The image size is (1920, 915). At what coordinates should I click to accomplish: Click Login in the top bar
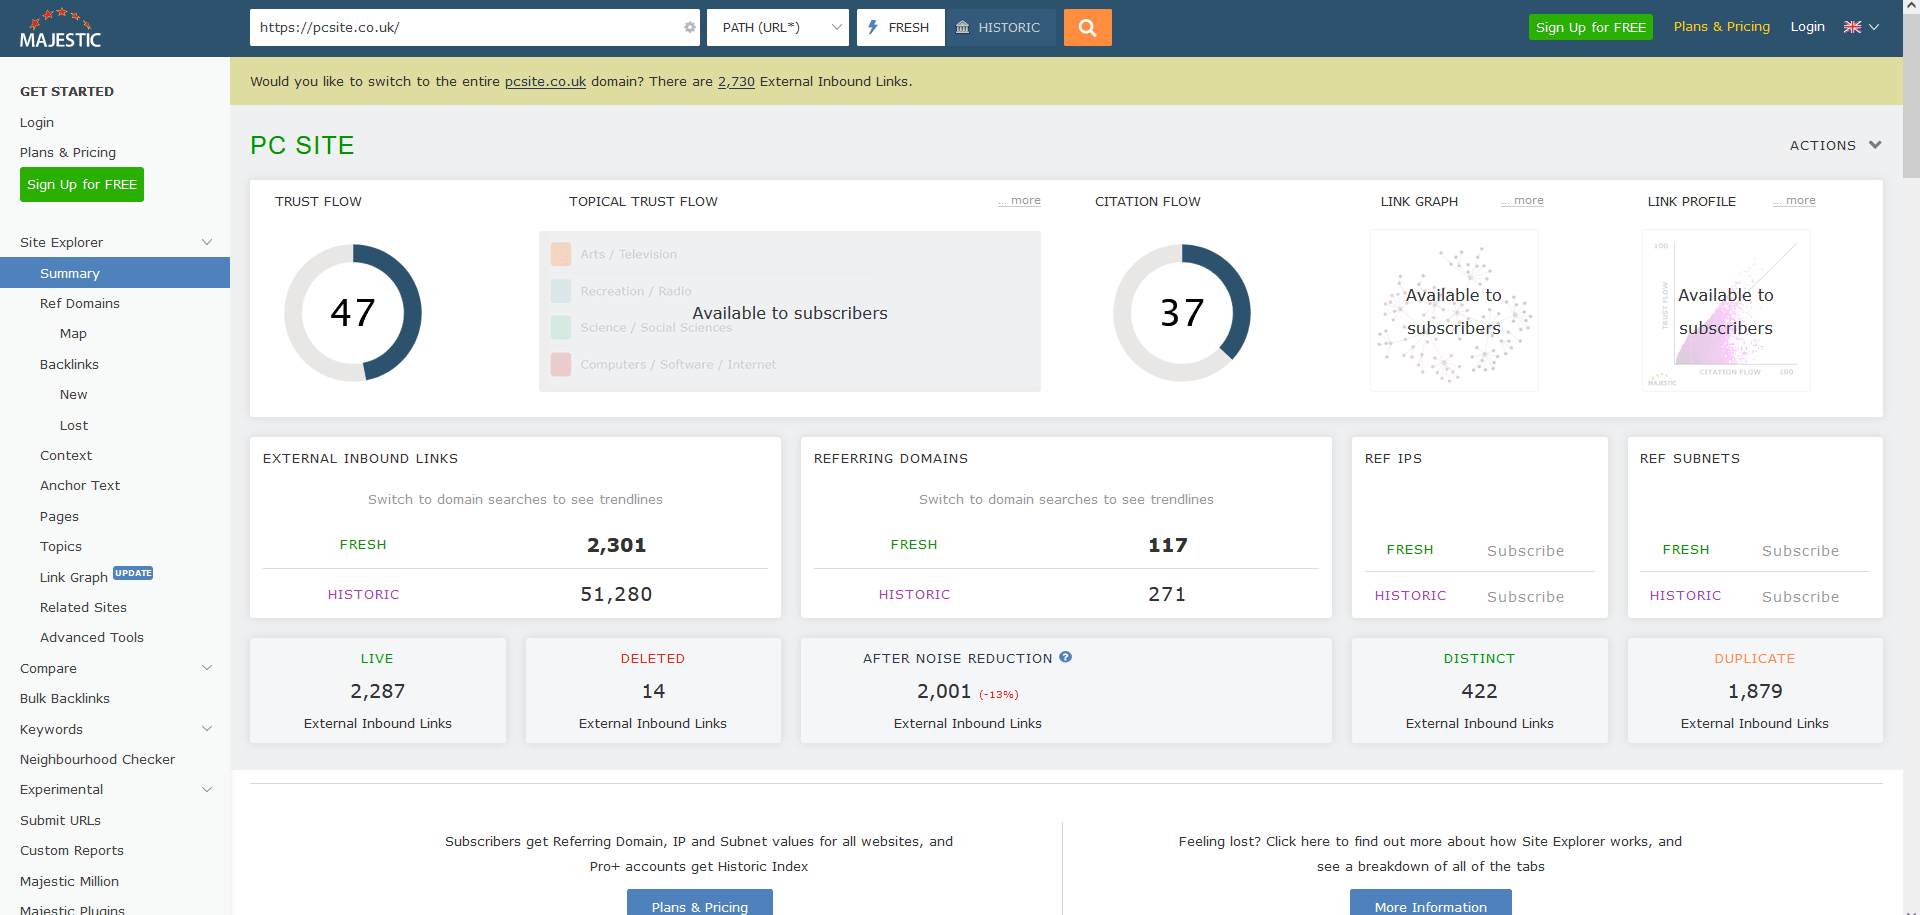click(x=1807, y=26)
